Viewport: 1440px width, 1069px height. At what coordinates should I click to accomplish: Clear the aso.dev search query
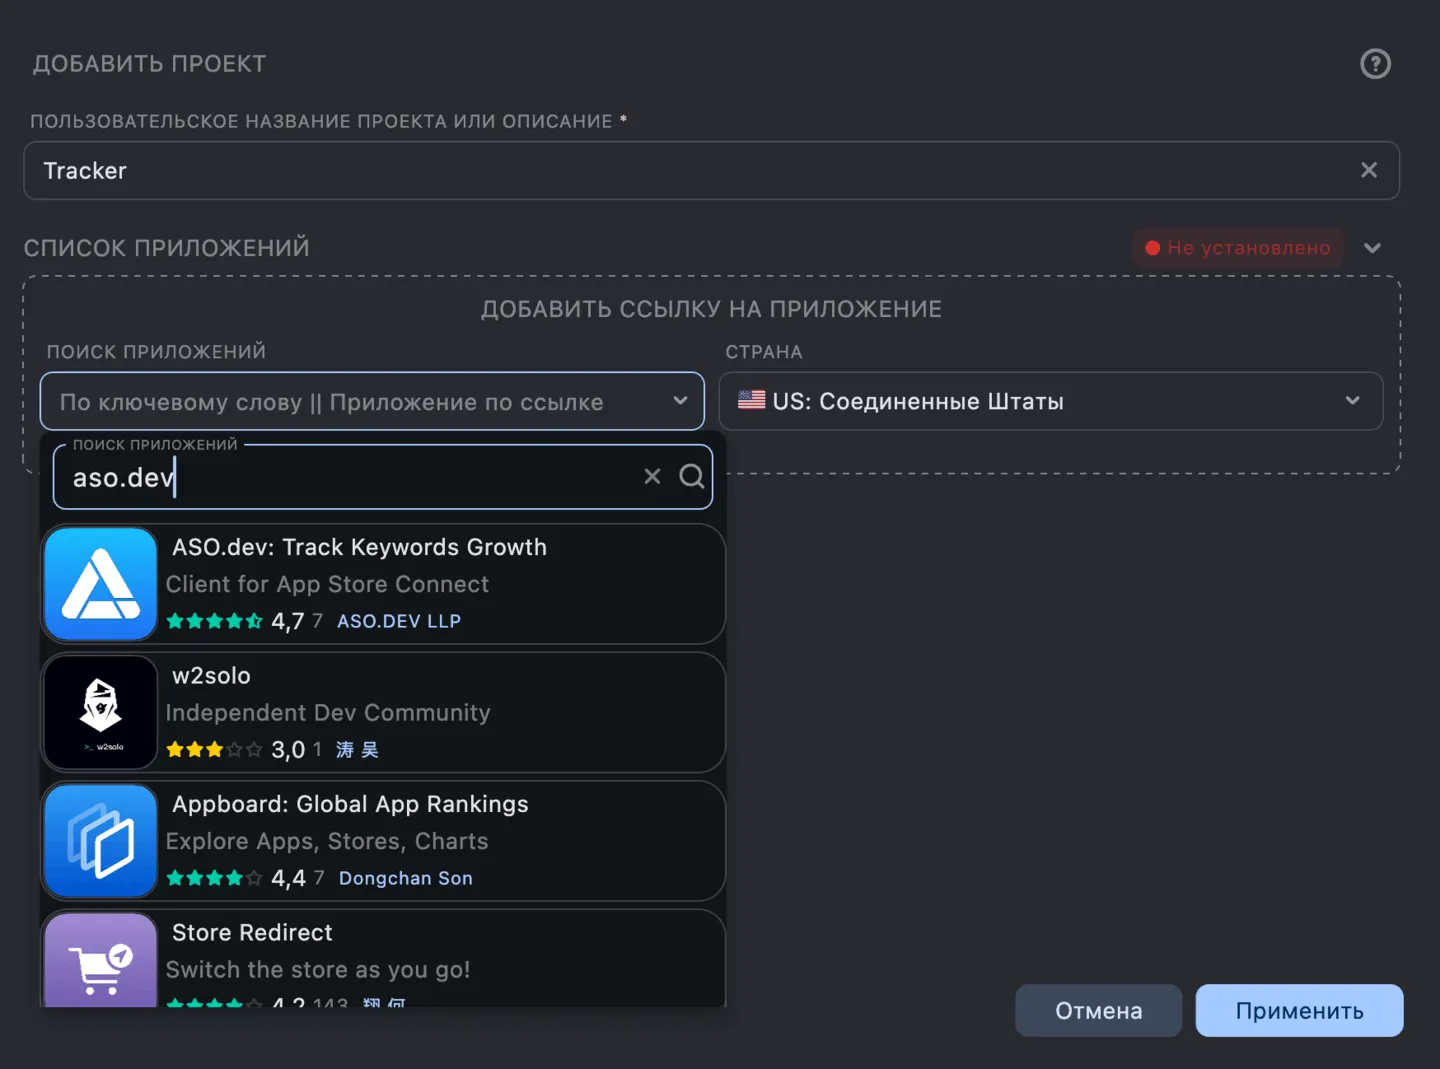pos(652,476)
